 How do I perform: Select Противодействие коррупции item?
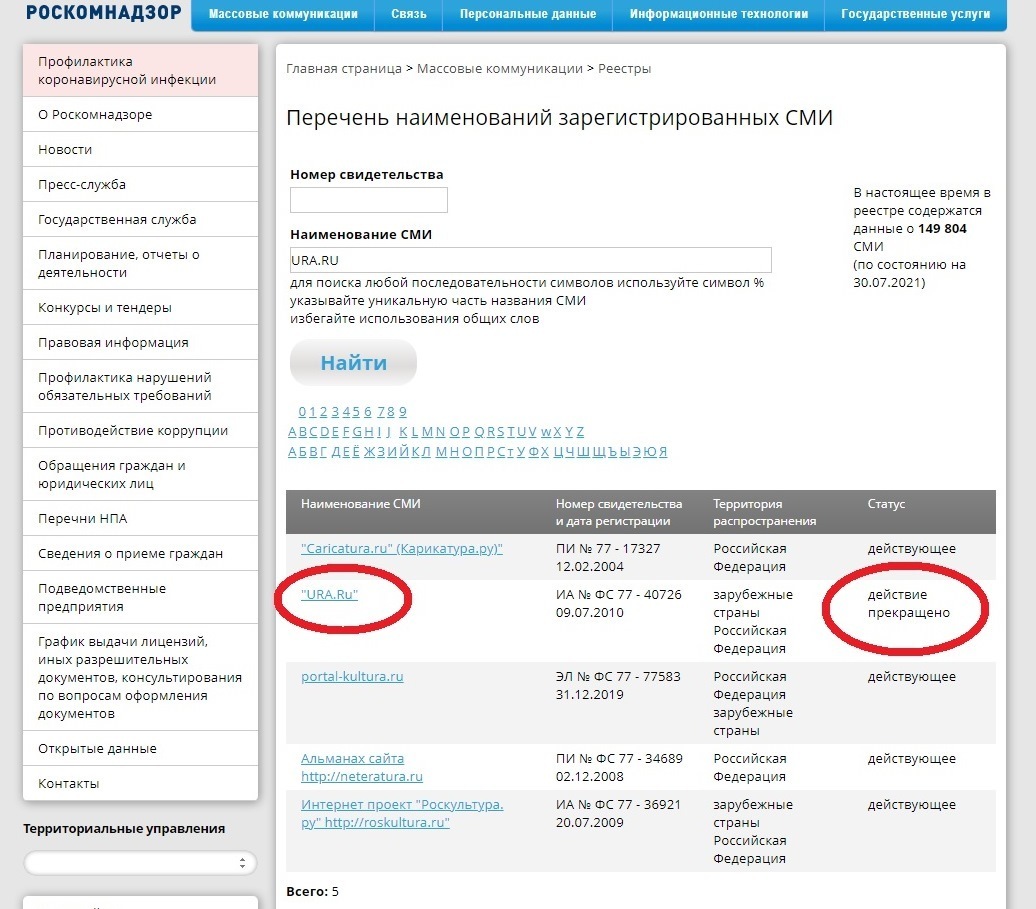(x=140, y=430)
